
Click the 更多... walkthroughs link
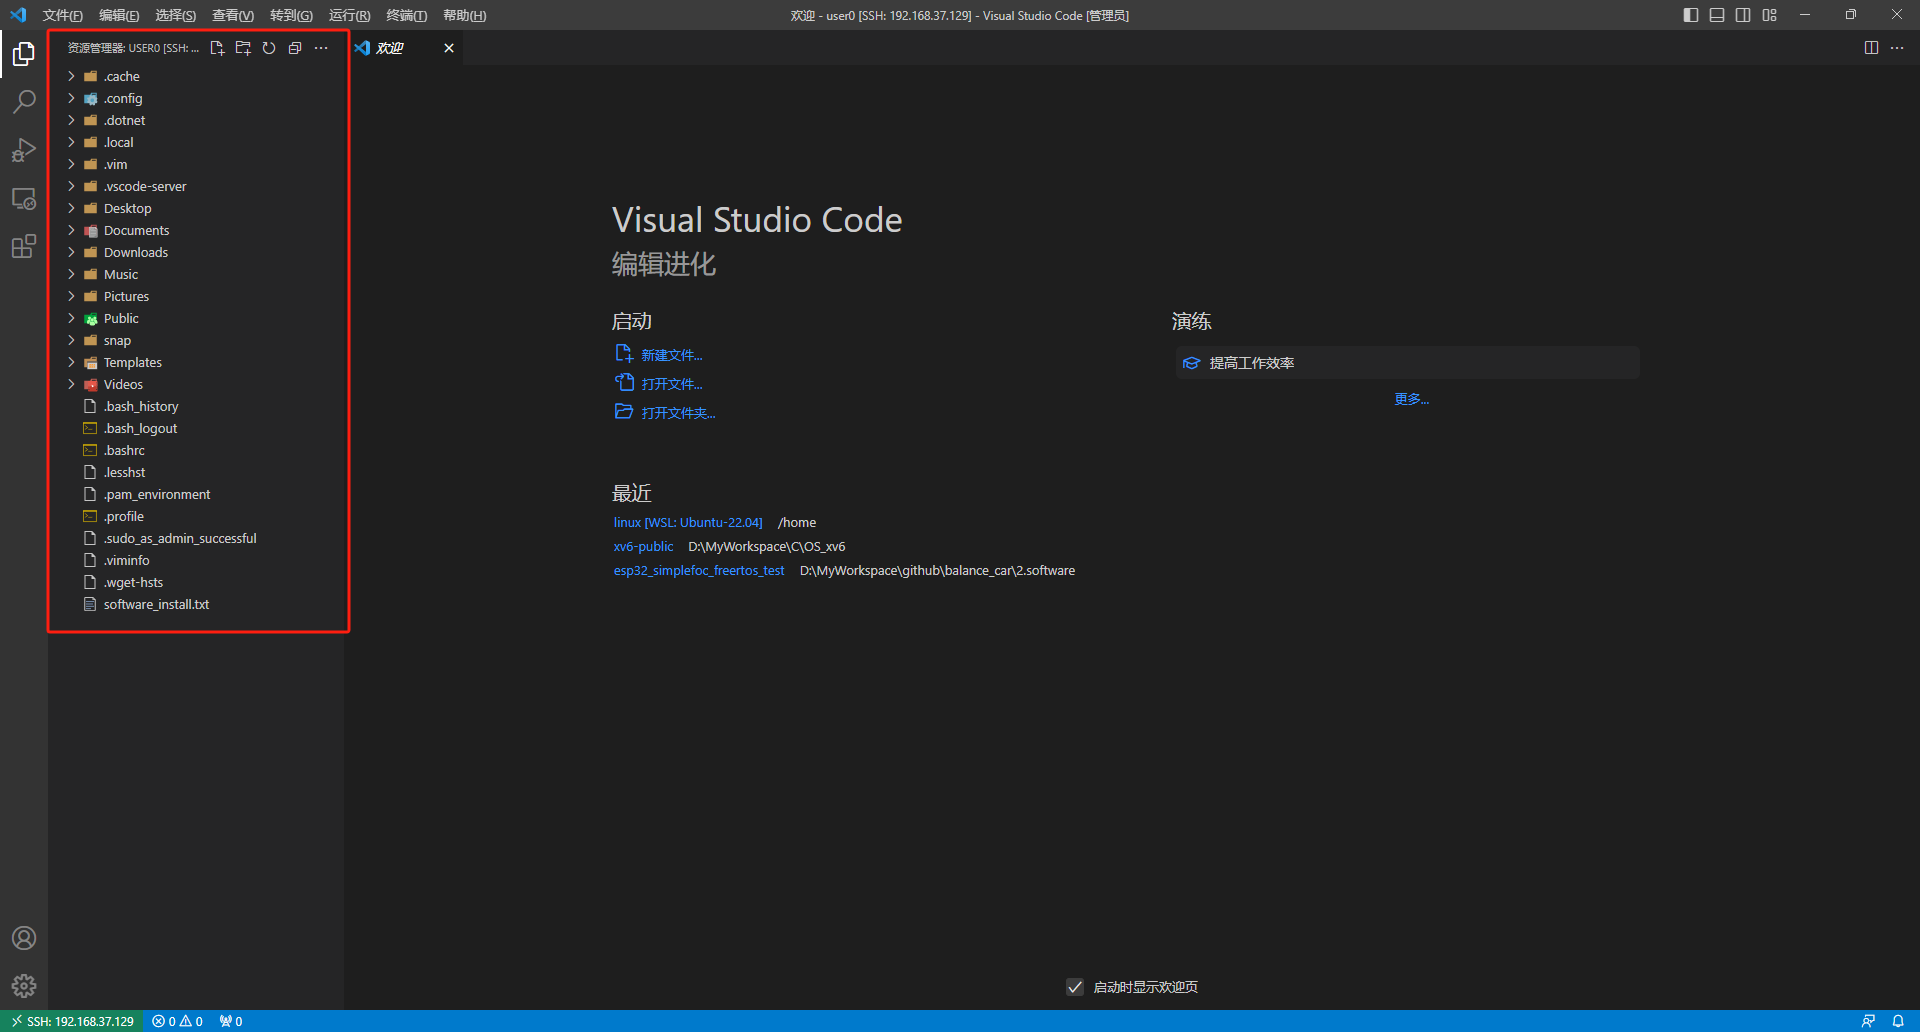click(x=1411, y=399)
